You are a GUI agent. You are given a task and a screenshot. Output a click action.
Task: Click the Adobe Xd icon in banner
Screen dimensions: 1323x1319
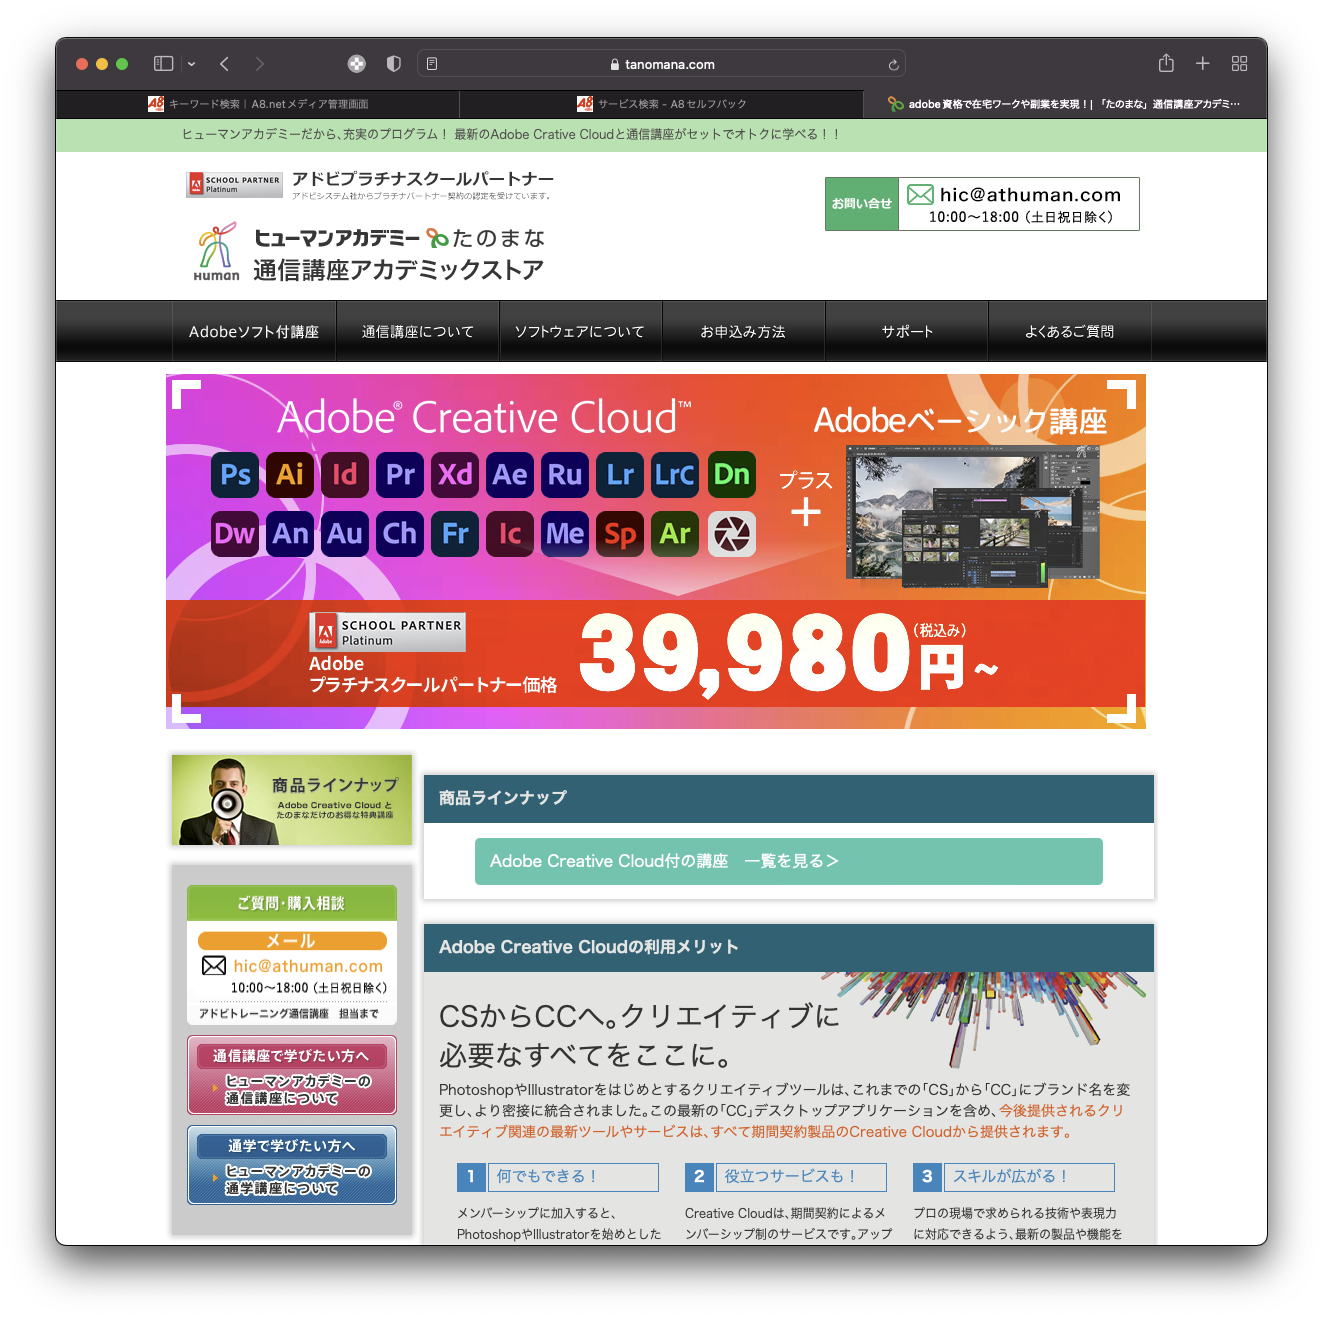(x=455, y=474)
